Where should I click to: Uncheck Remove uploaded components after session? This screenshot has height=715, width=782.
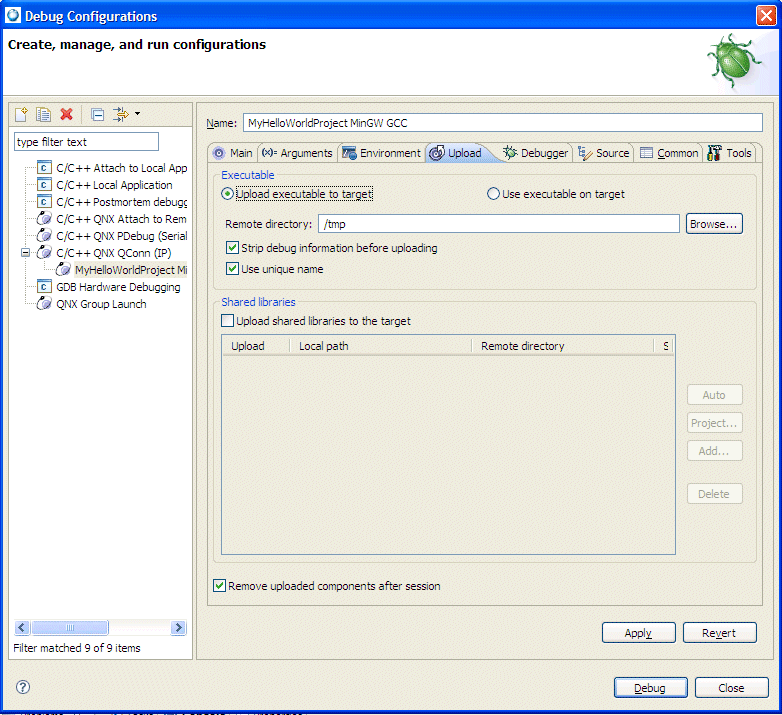click(220, 586)
